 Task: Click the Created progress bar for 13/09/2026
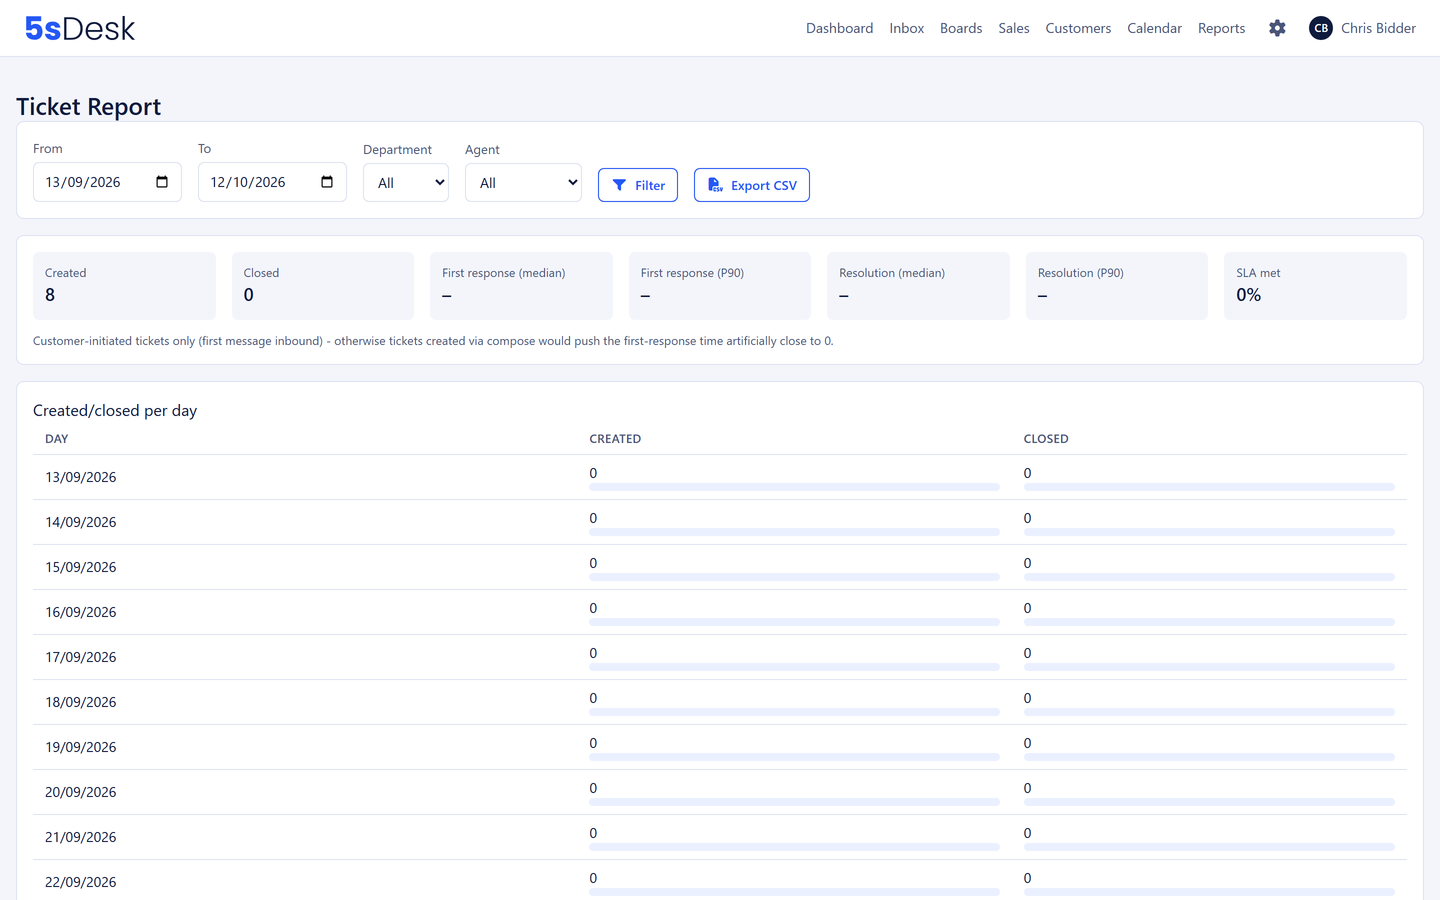point(794,487)
